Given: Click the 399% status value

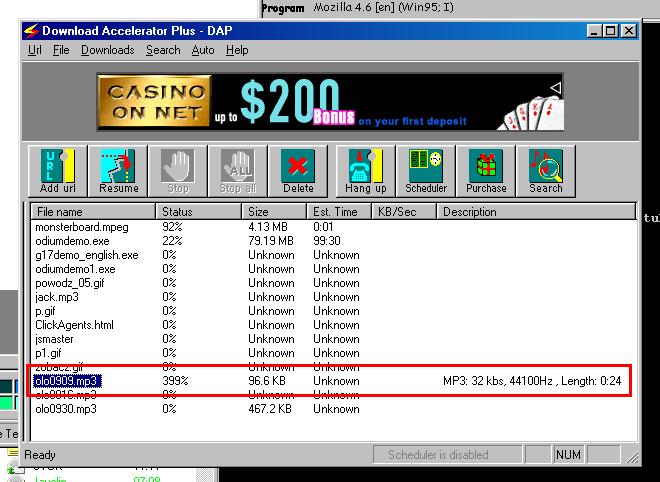Looking at the screenshot, I should [175, 381].
